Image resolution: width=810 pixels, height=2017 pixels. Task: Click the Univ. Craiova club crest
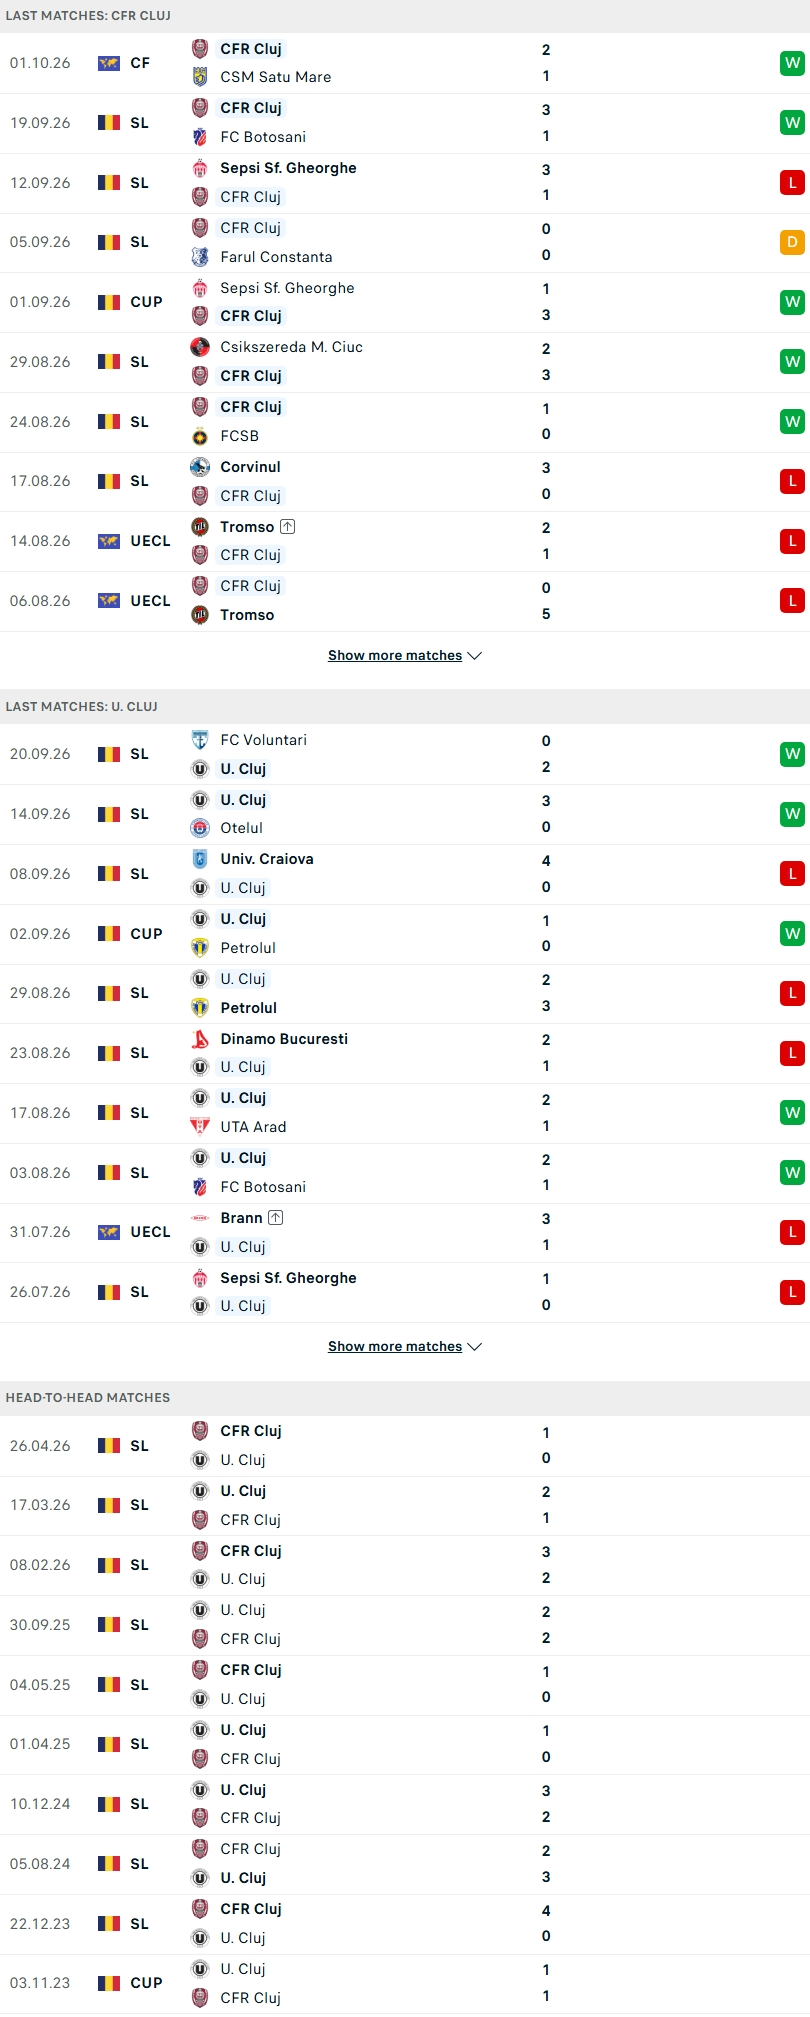200,859
